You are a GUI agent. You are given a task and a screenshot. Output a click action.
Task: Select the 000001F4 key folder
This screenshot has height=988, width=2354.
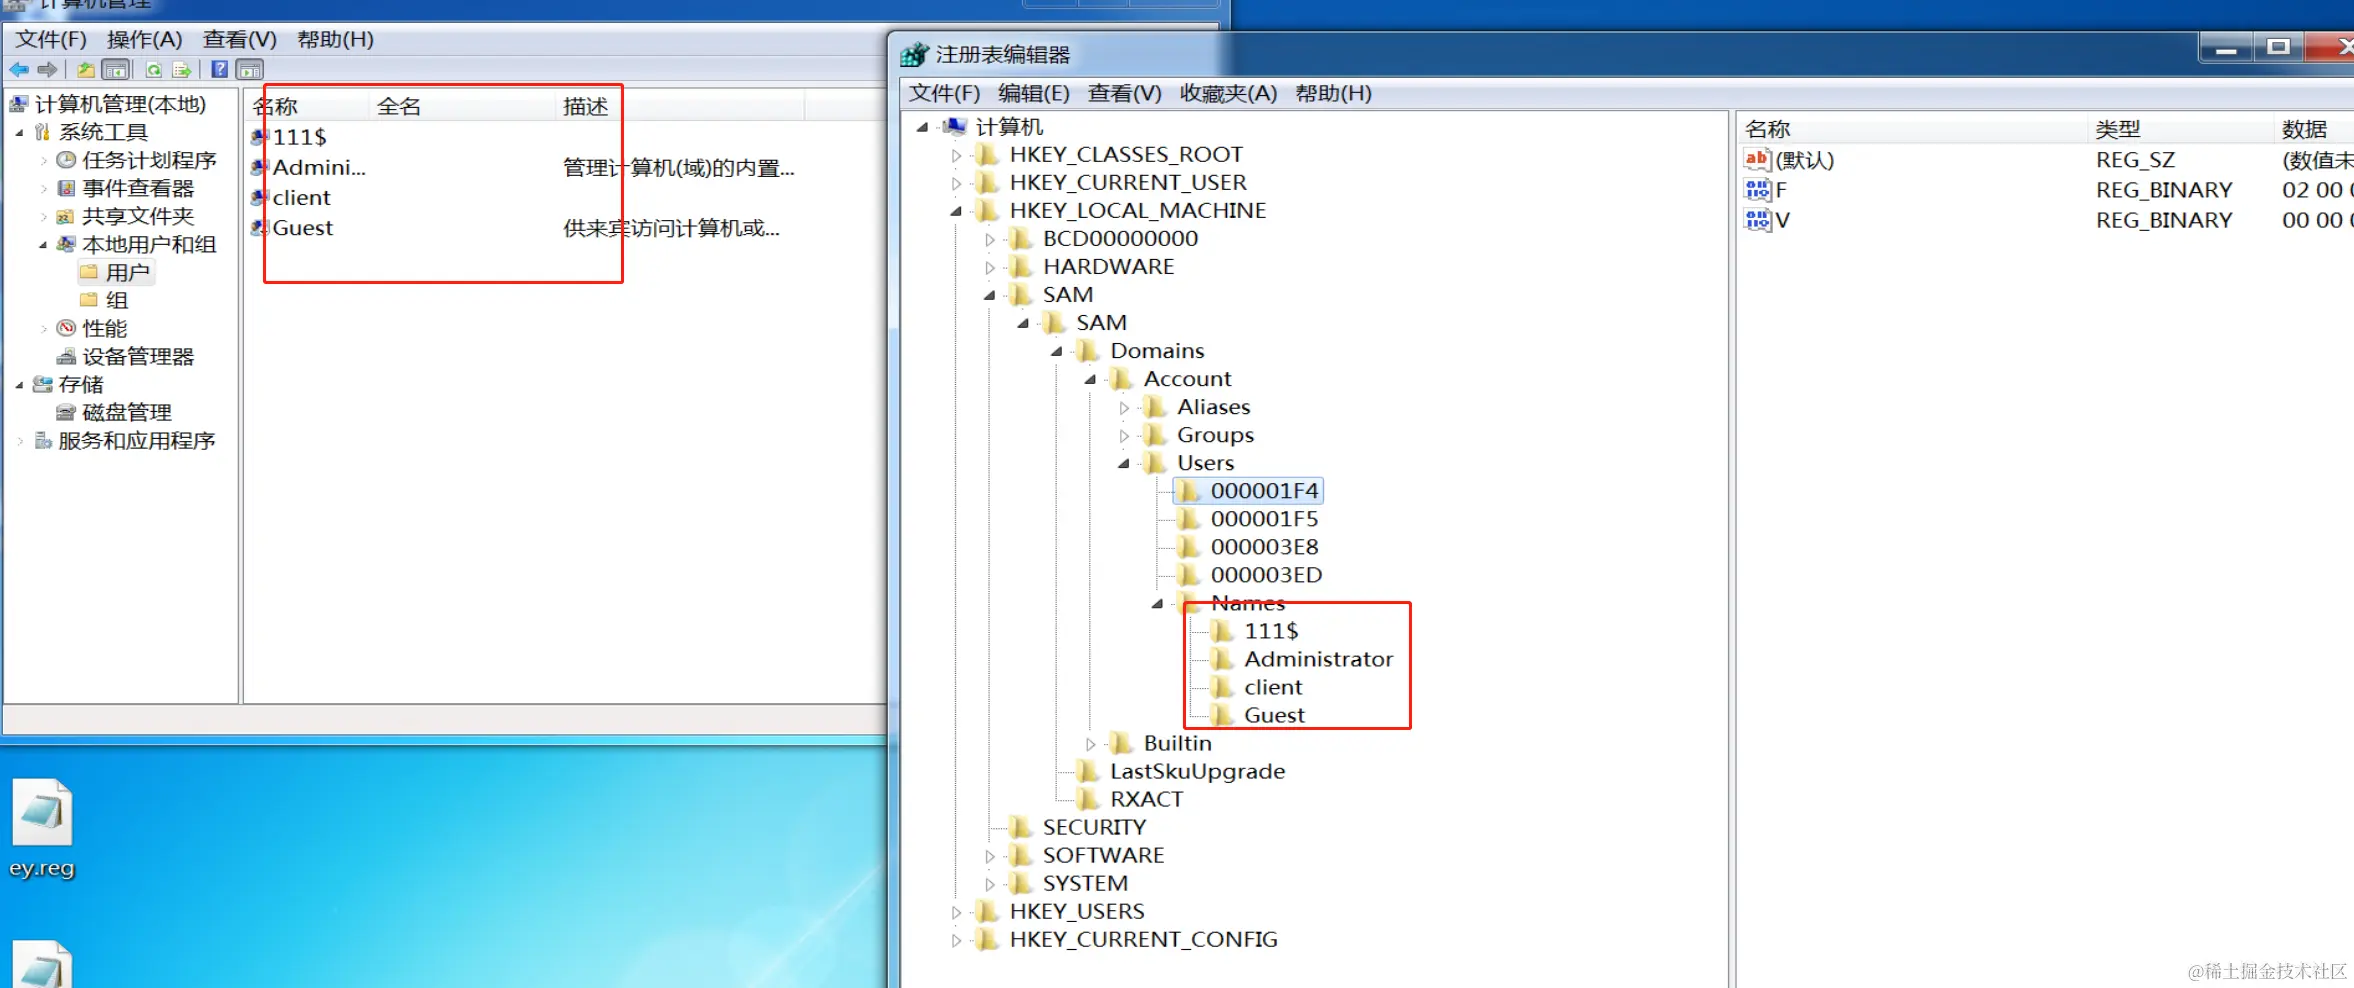pyautogui.click(x=1249, y=491)
